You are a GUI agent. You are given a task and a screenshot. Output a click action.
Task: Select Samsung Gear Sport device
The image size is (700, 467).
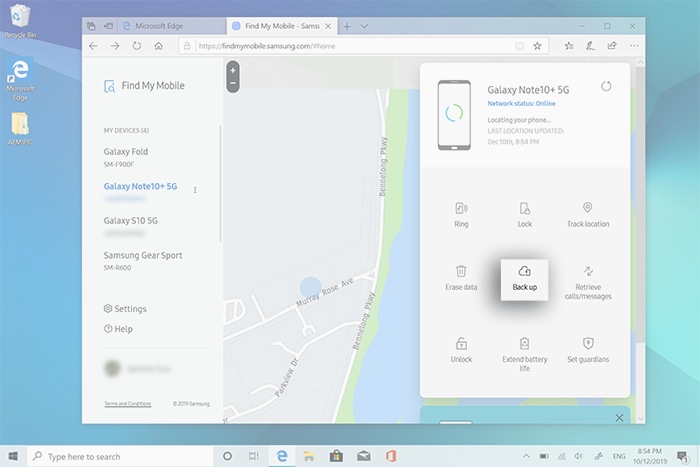[143, 260]
